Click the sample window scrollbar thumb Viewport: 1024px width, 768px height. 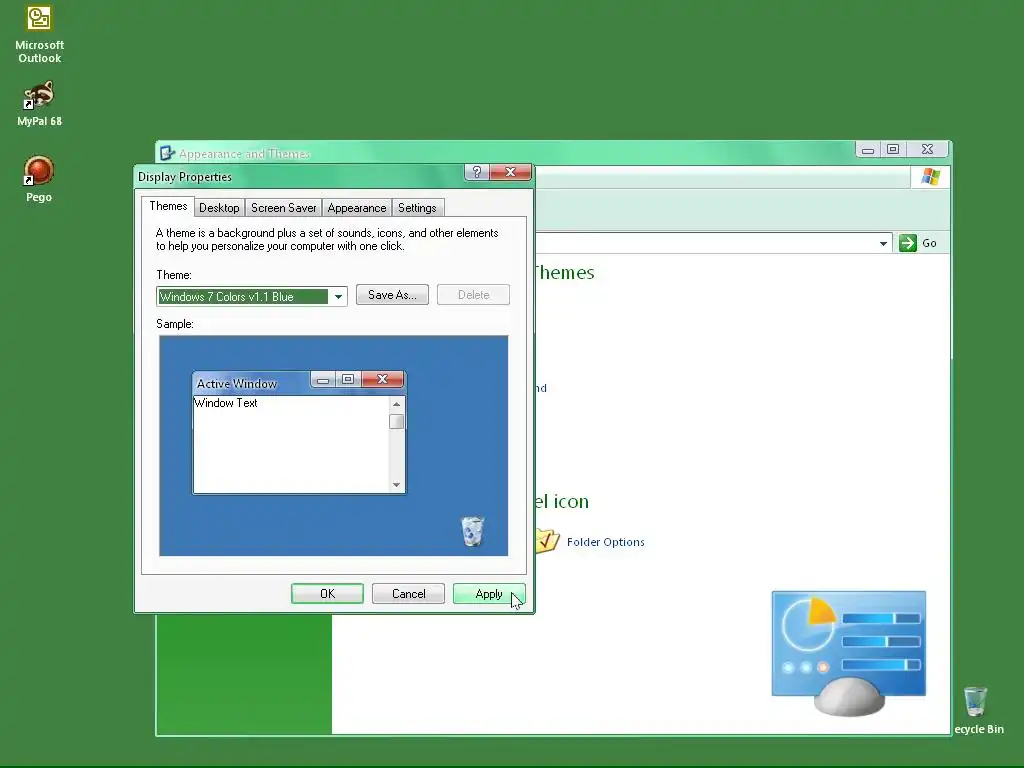point(396,421)
